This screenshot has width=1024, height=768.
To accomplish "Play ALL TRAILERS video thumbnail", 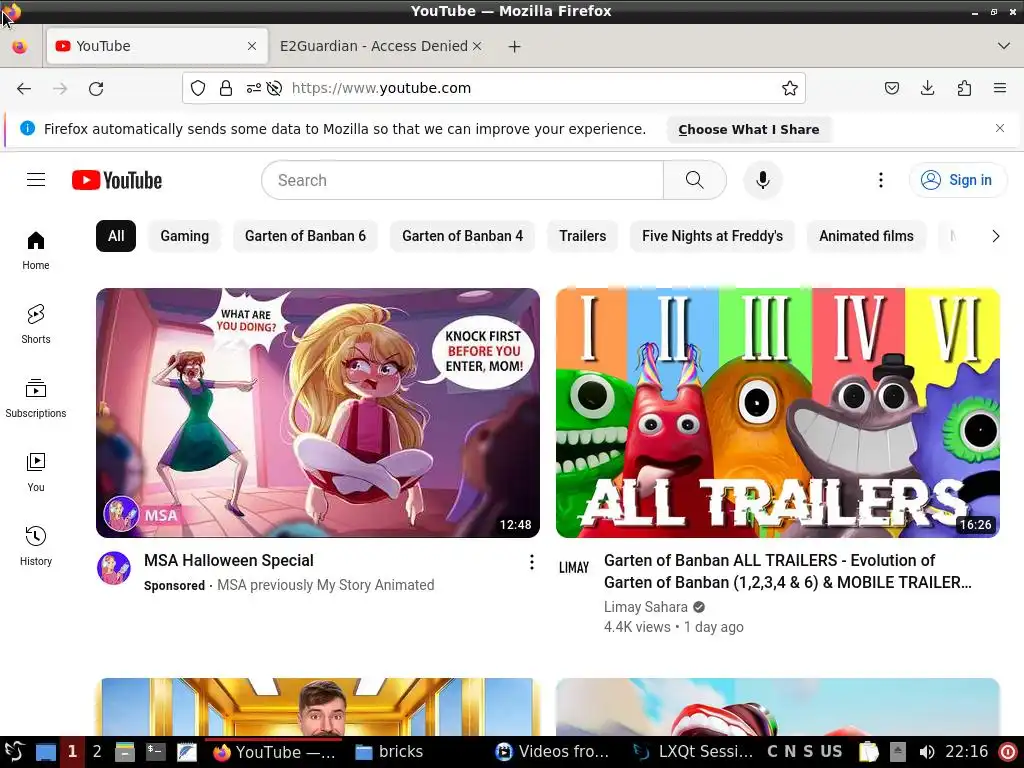I will [778, 413].
